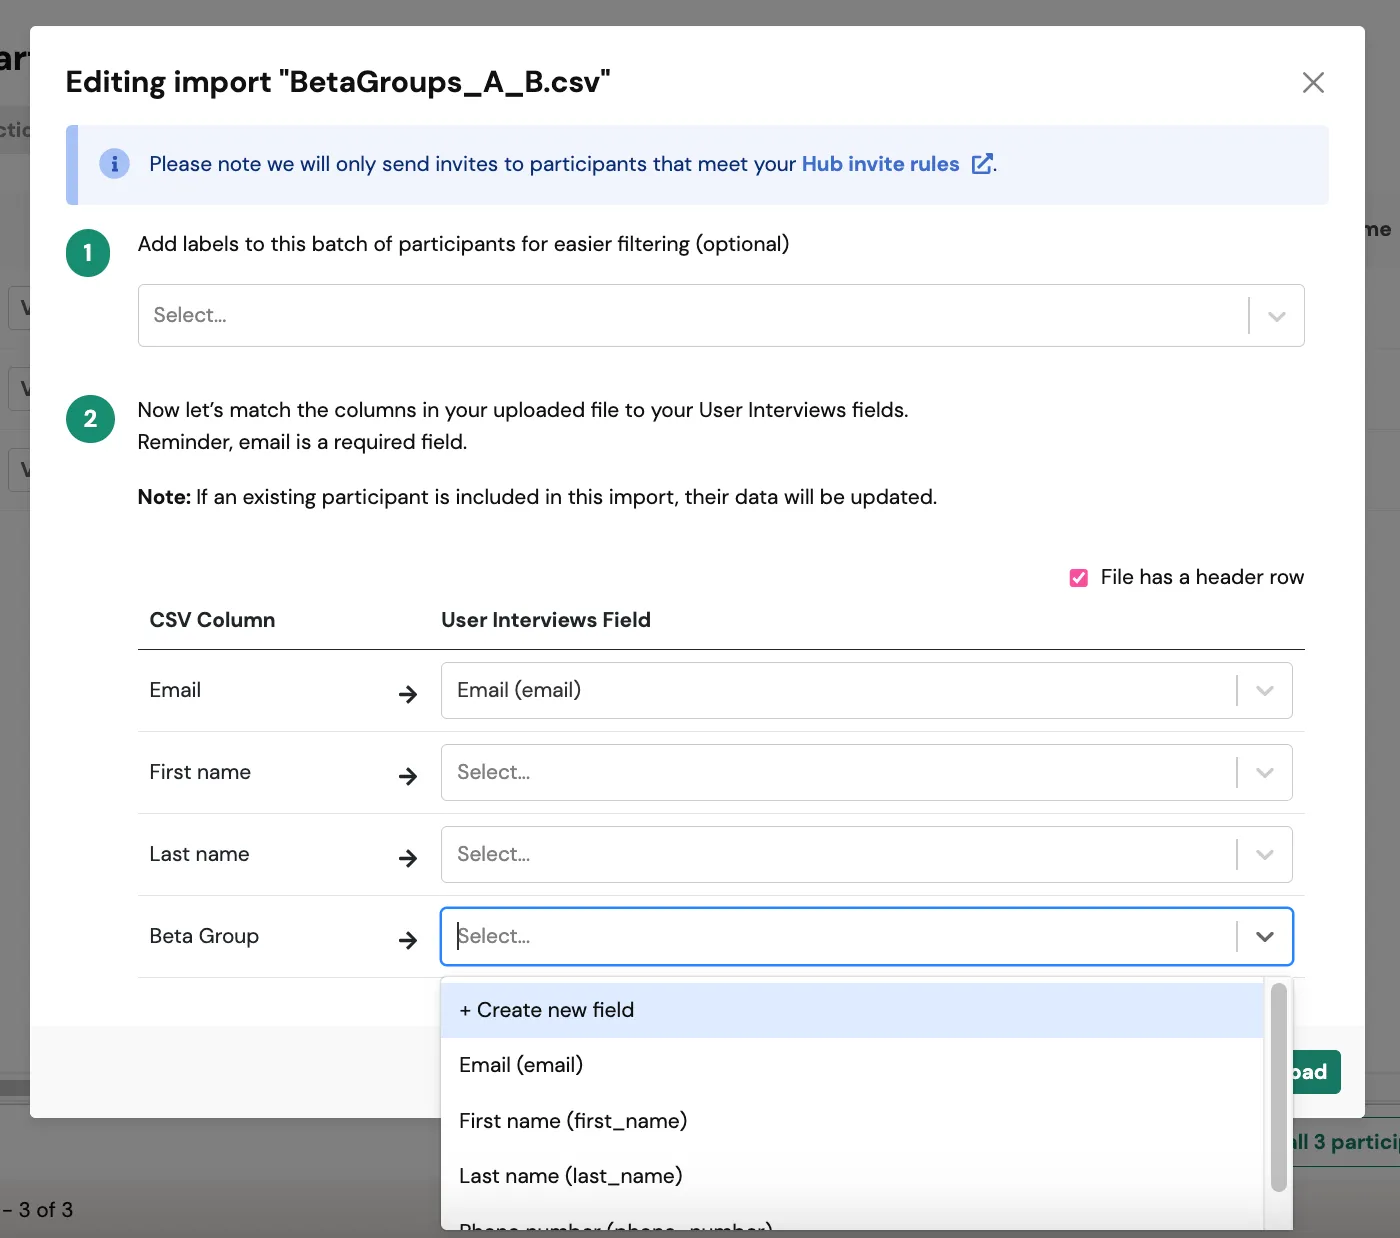The image size is (1400, 1238).
Task: Click the Email CSV column label
Action: [175, 690]
